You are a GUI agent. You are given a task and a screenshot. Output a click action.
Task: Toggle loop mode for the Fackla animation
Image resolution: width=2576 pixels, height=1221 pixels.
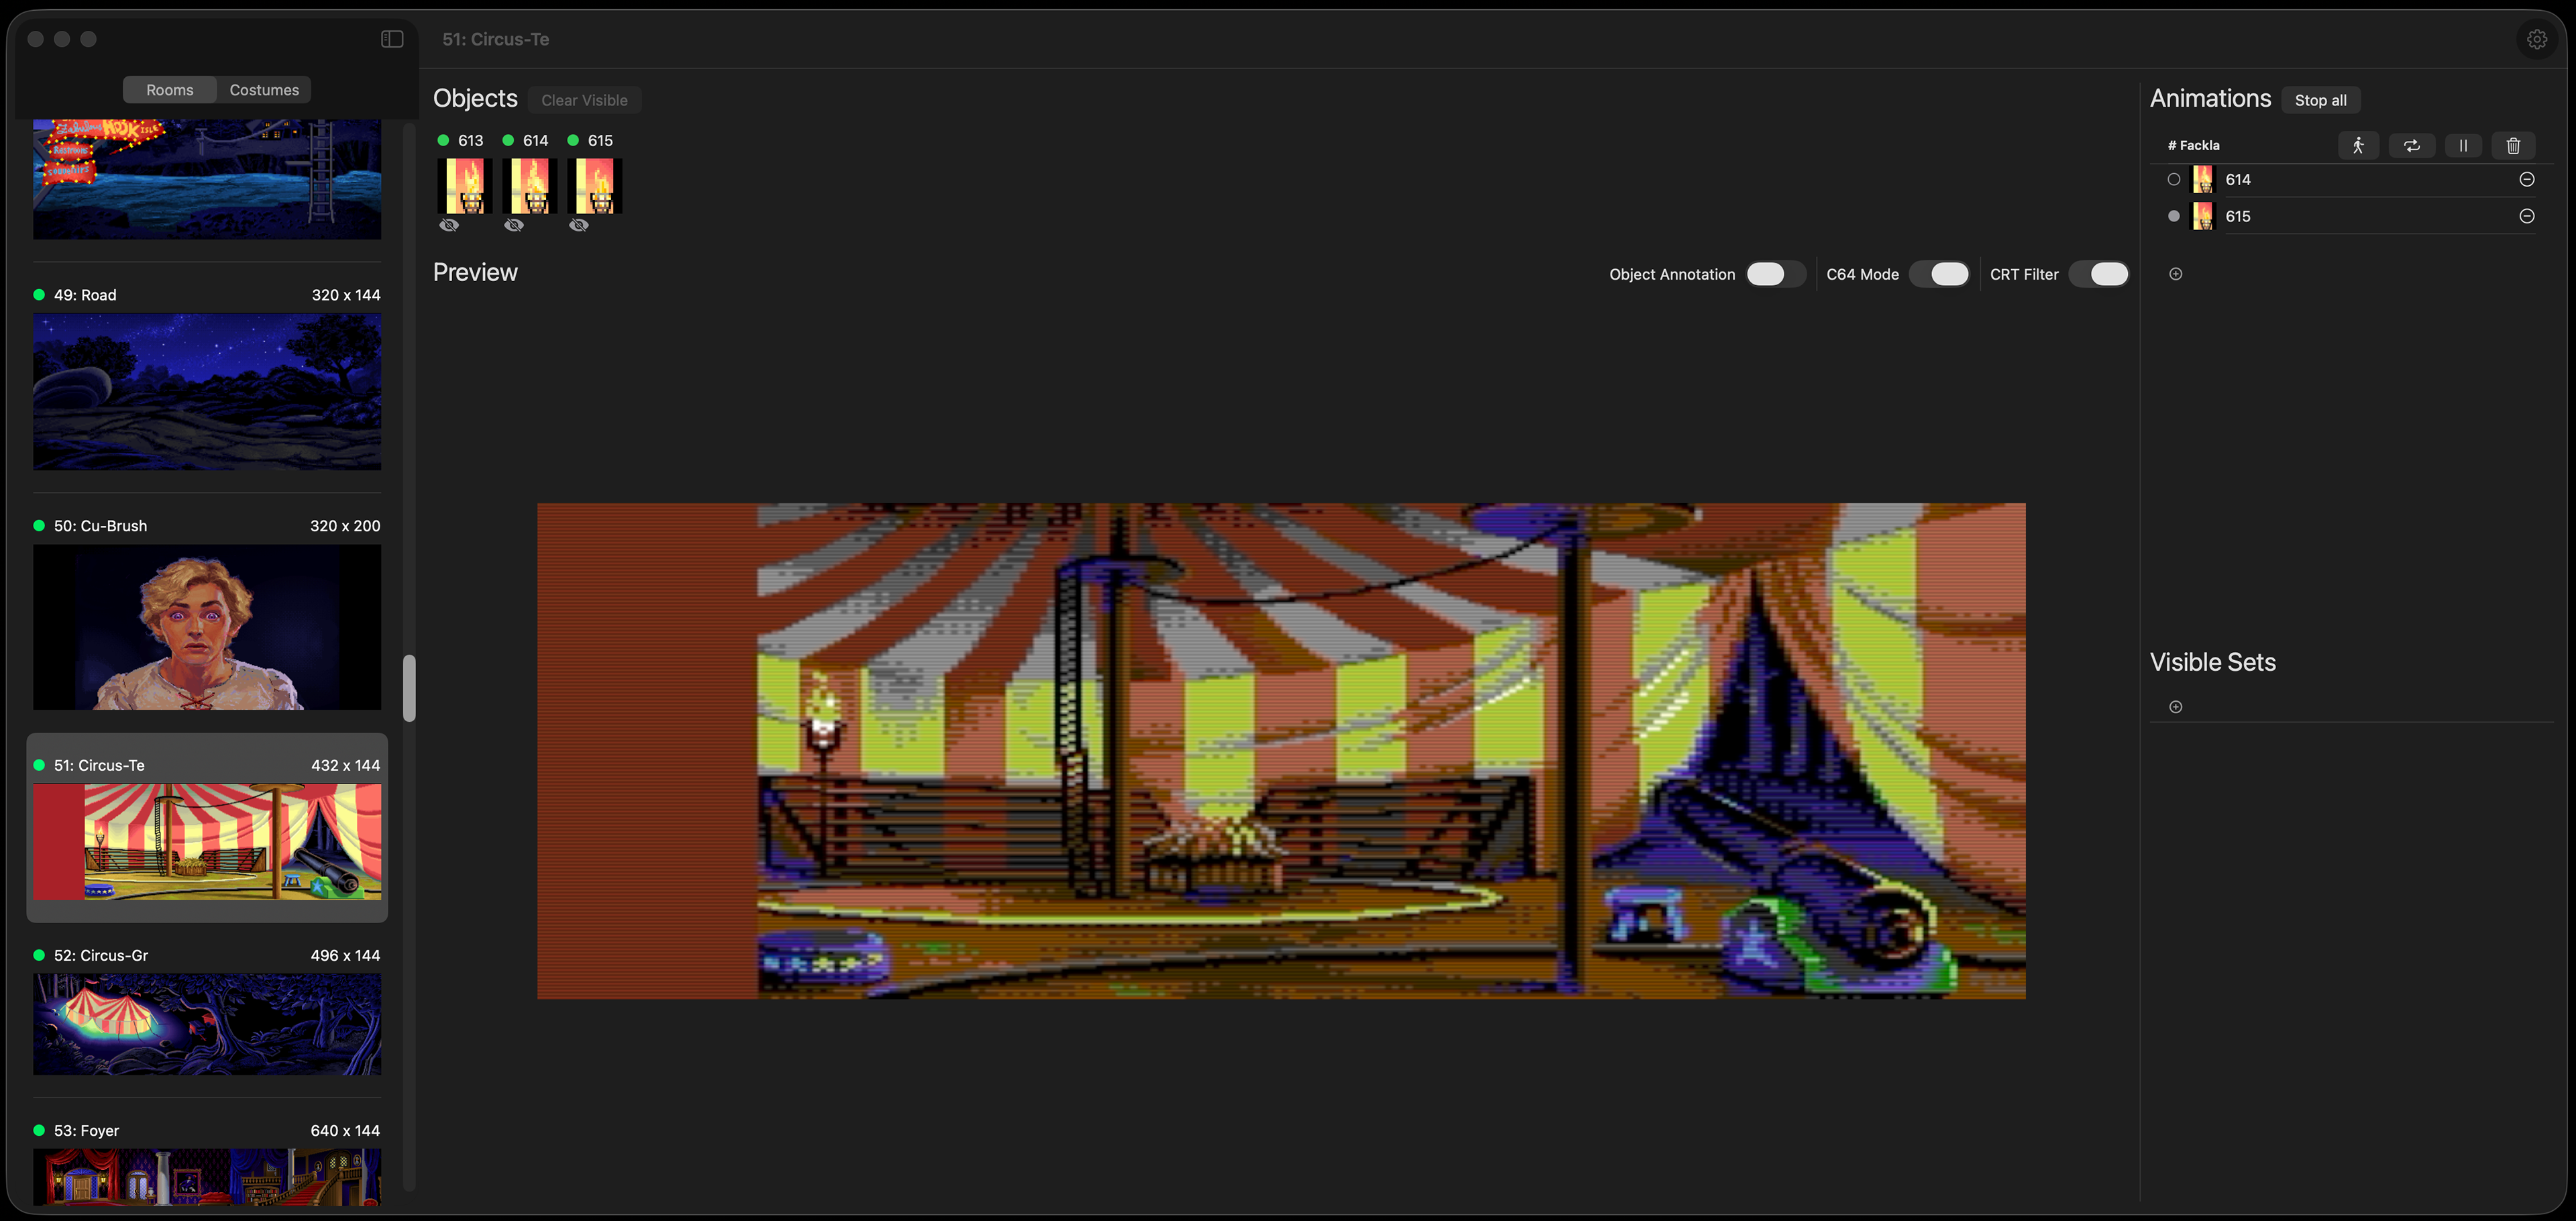coord(2411,145)
